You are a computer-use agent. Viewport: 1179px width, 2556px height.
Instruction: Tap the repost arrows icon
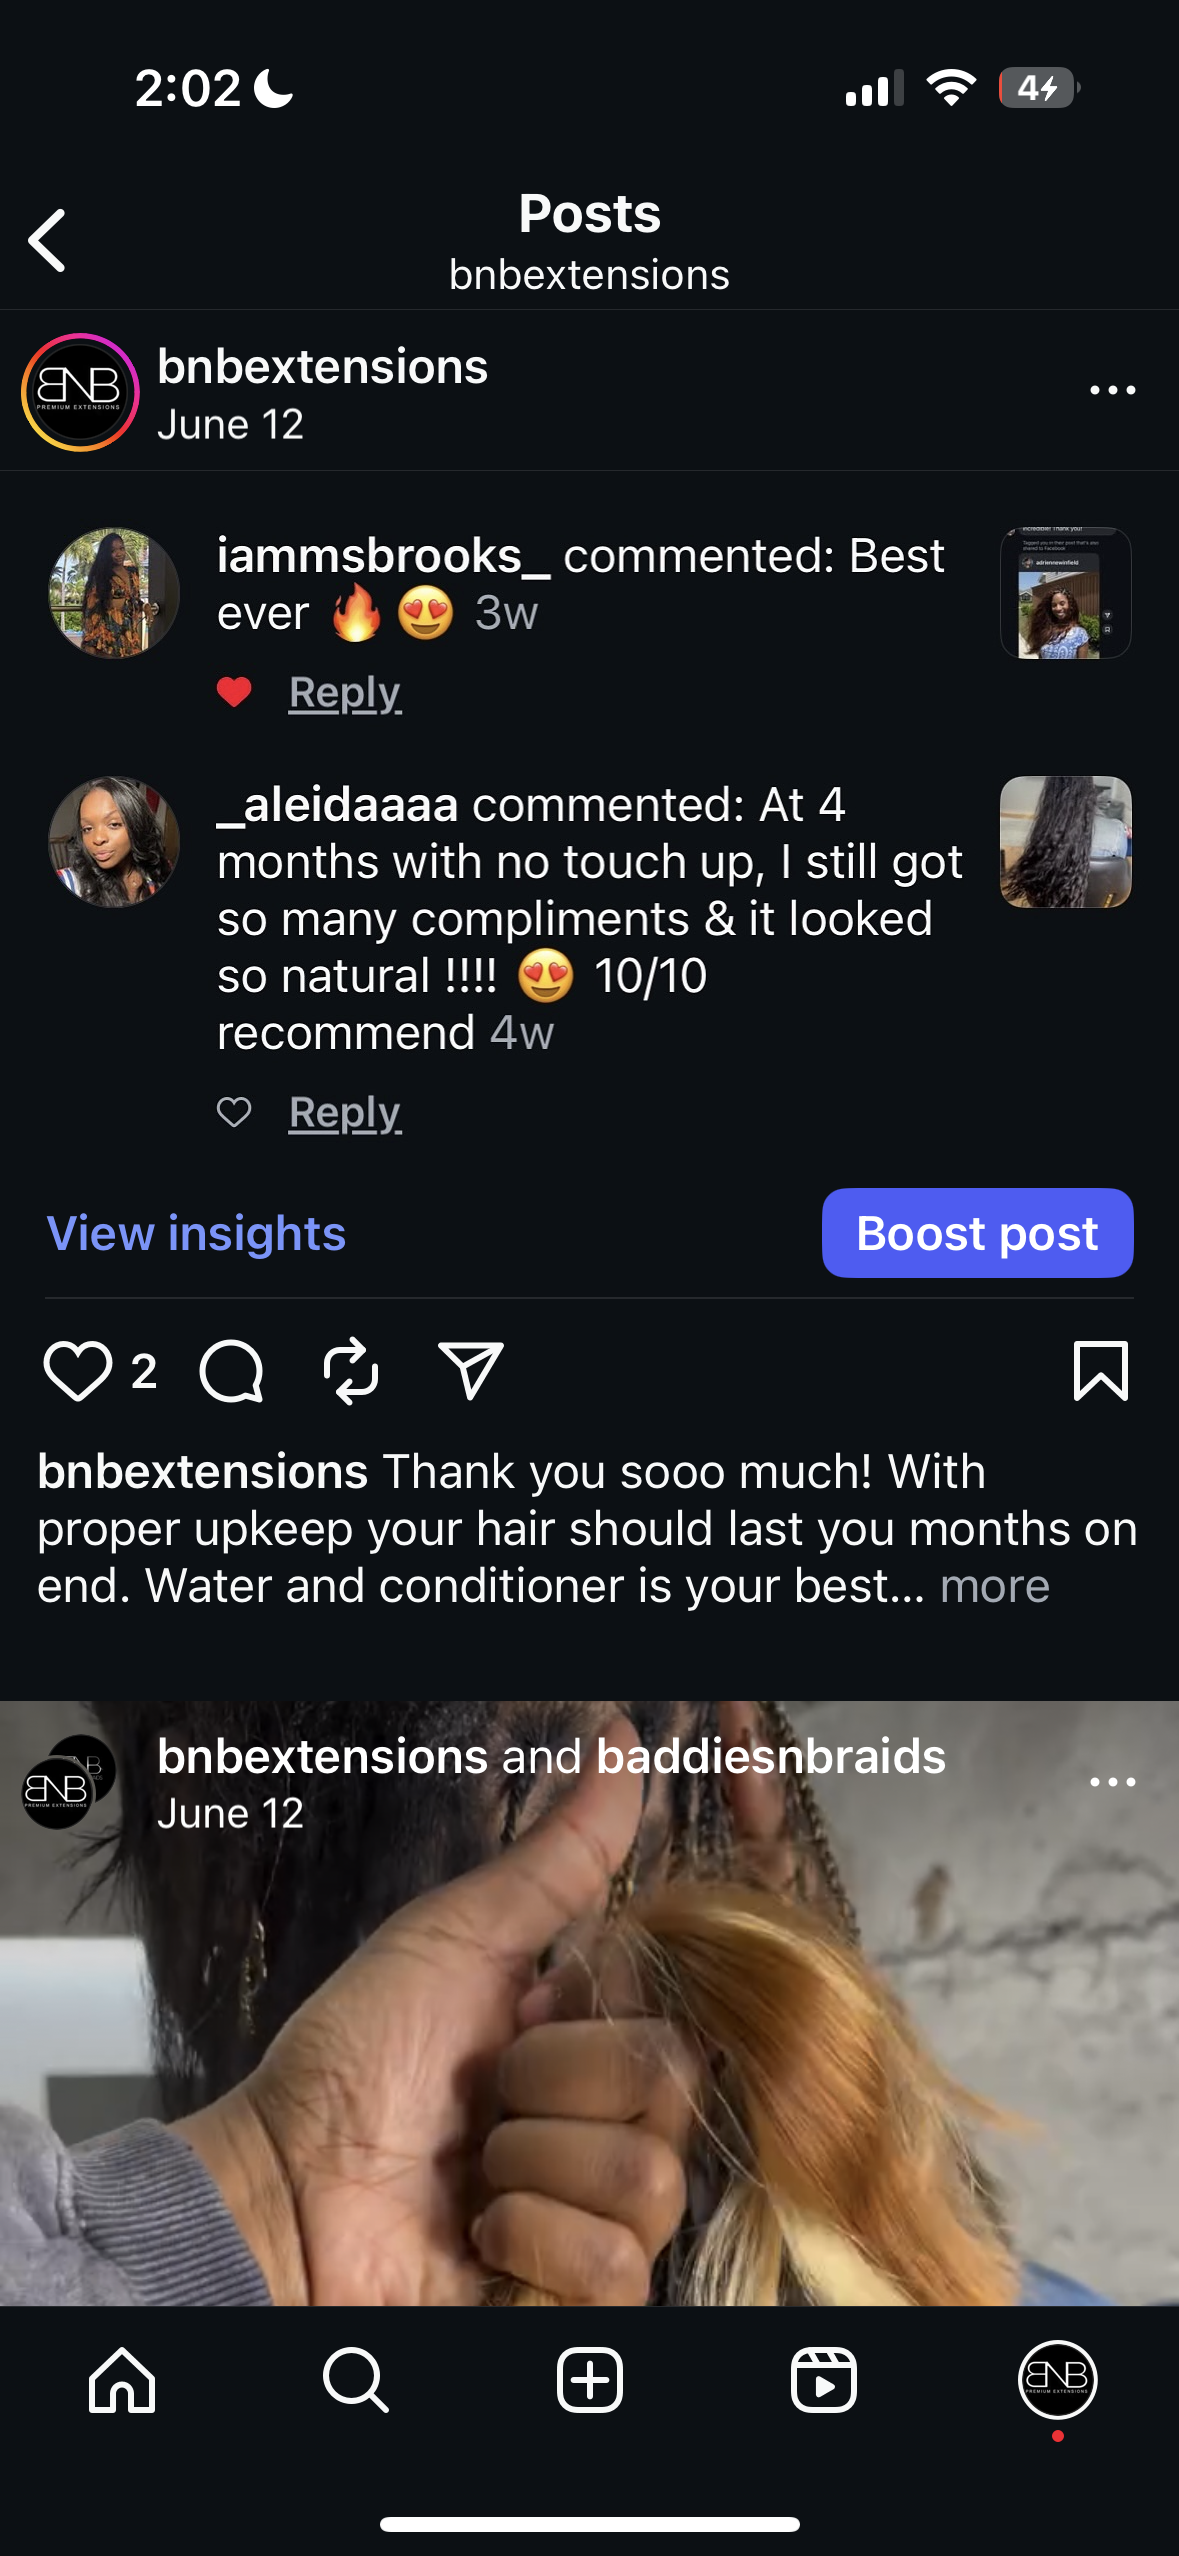click(x=351, y=1371)
